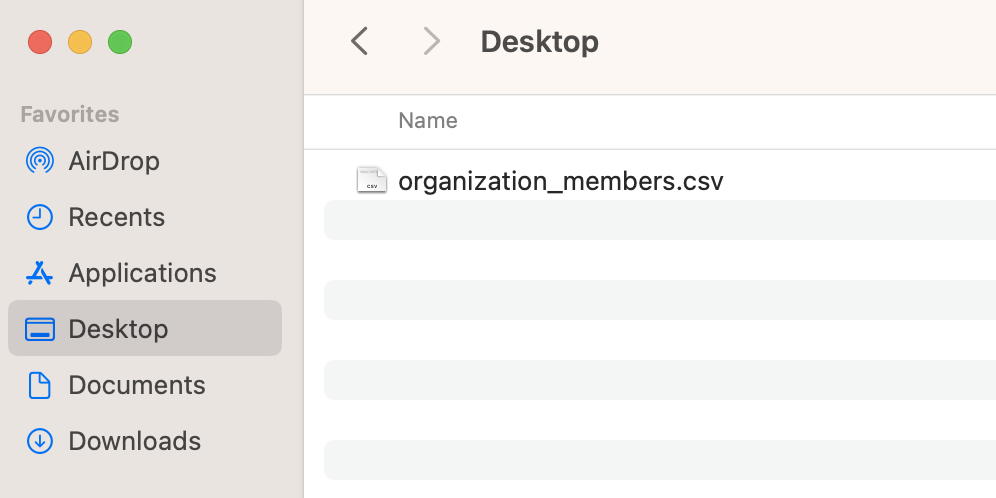Go forward with the right chevron
The image size is (996, 498).
tap(431, 41)
